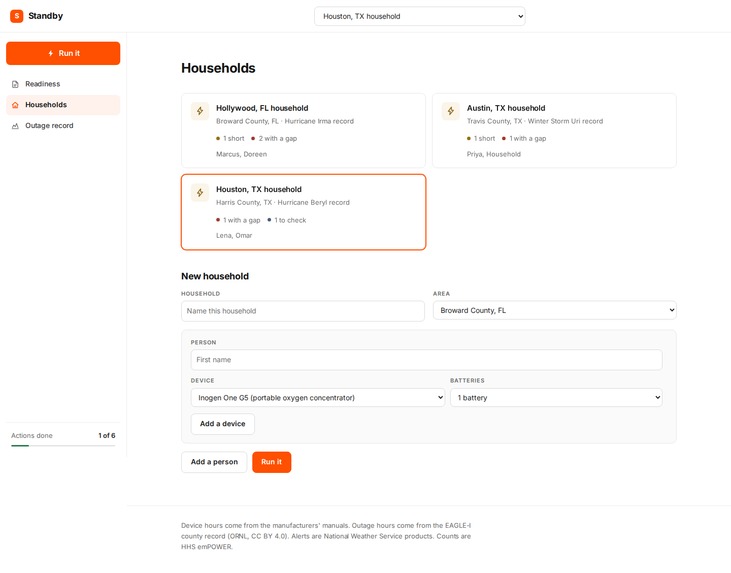Focus the First name person field
The image size is (731, 573).
427,360
